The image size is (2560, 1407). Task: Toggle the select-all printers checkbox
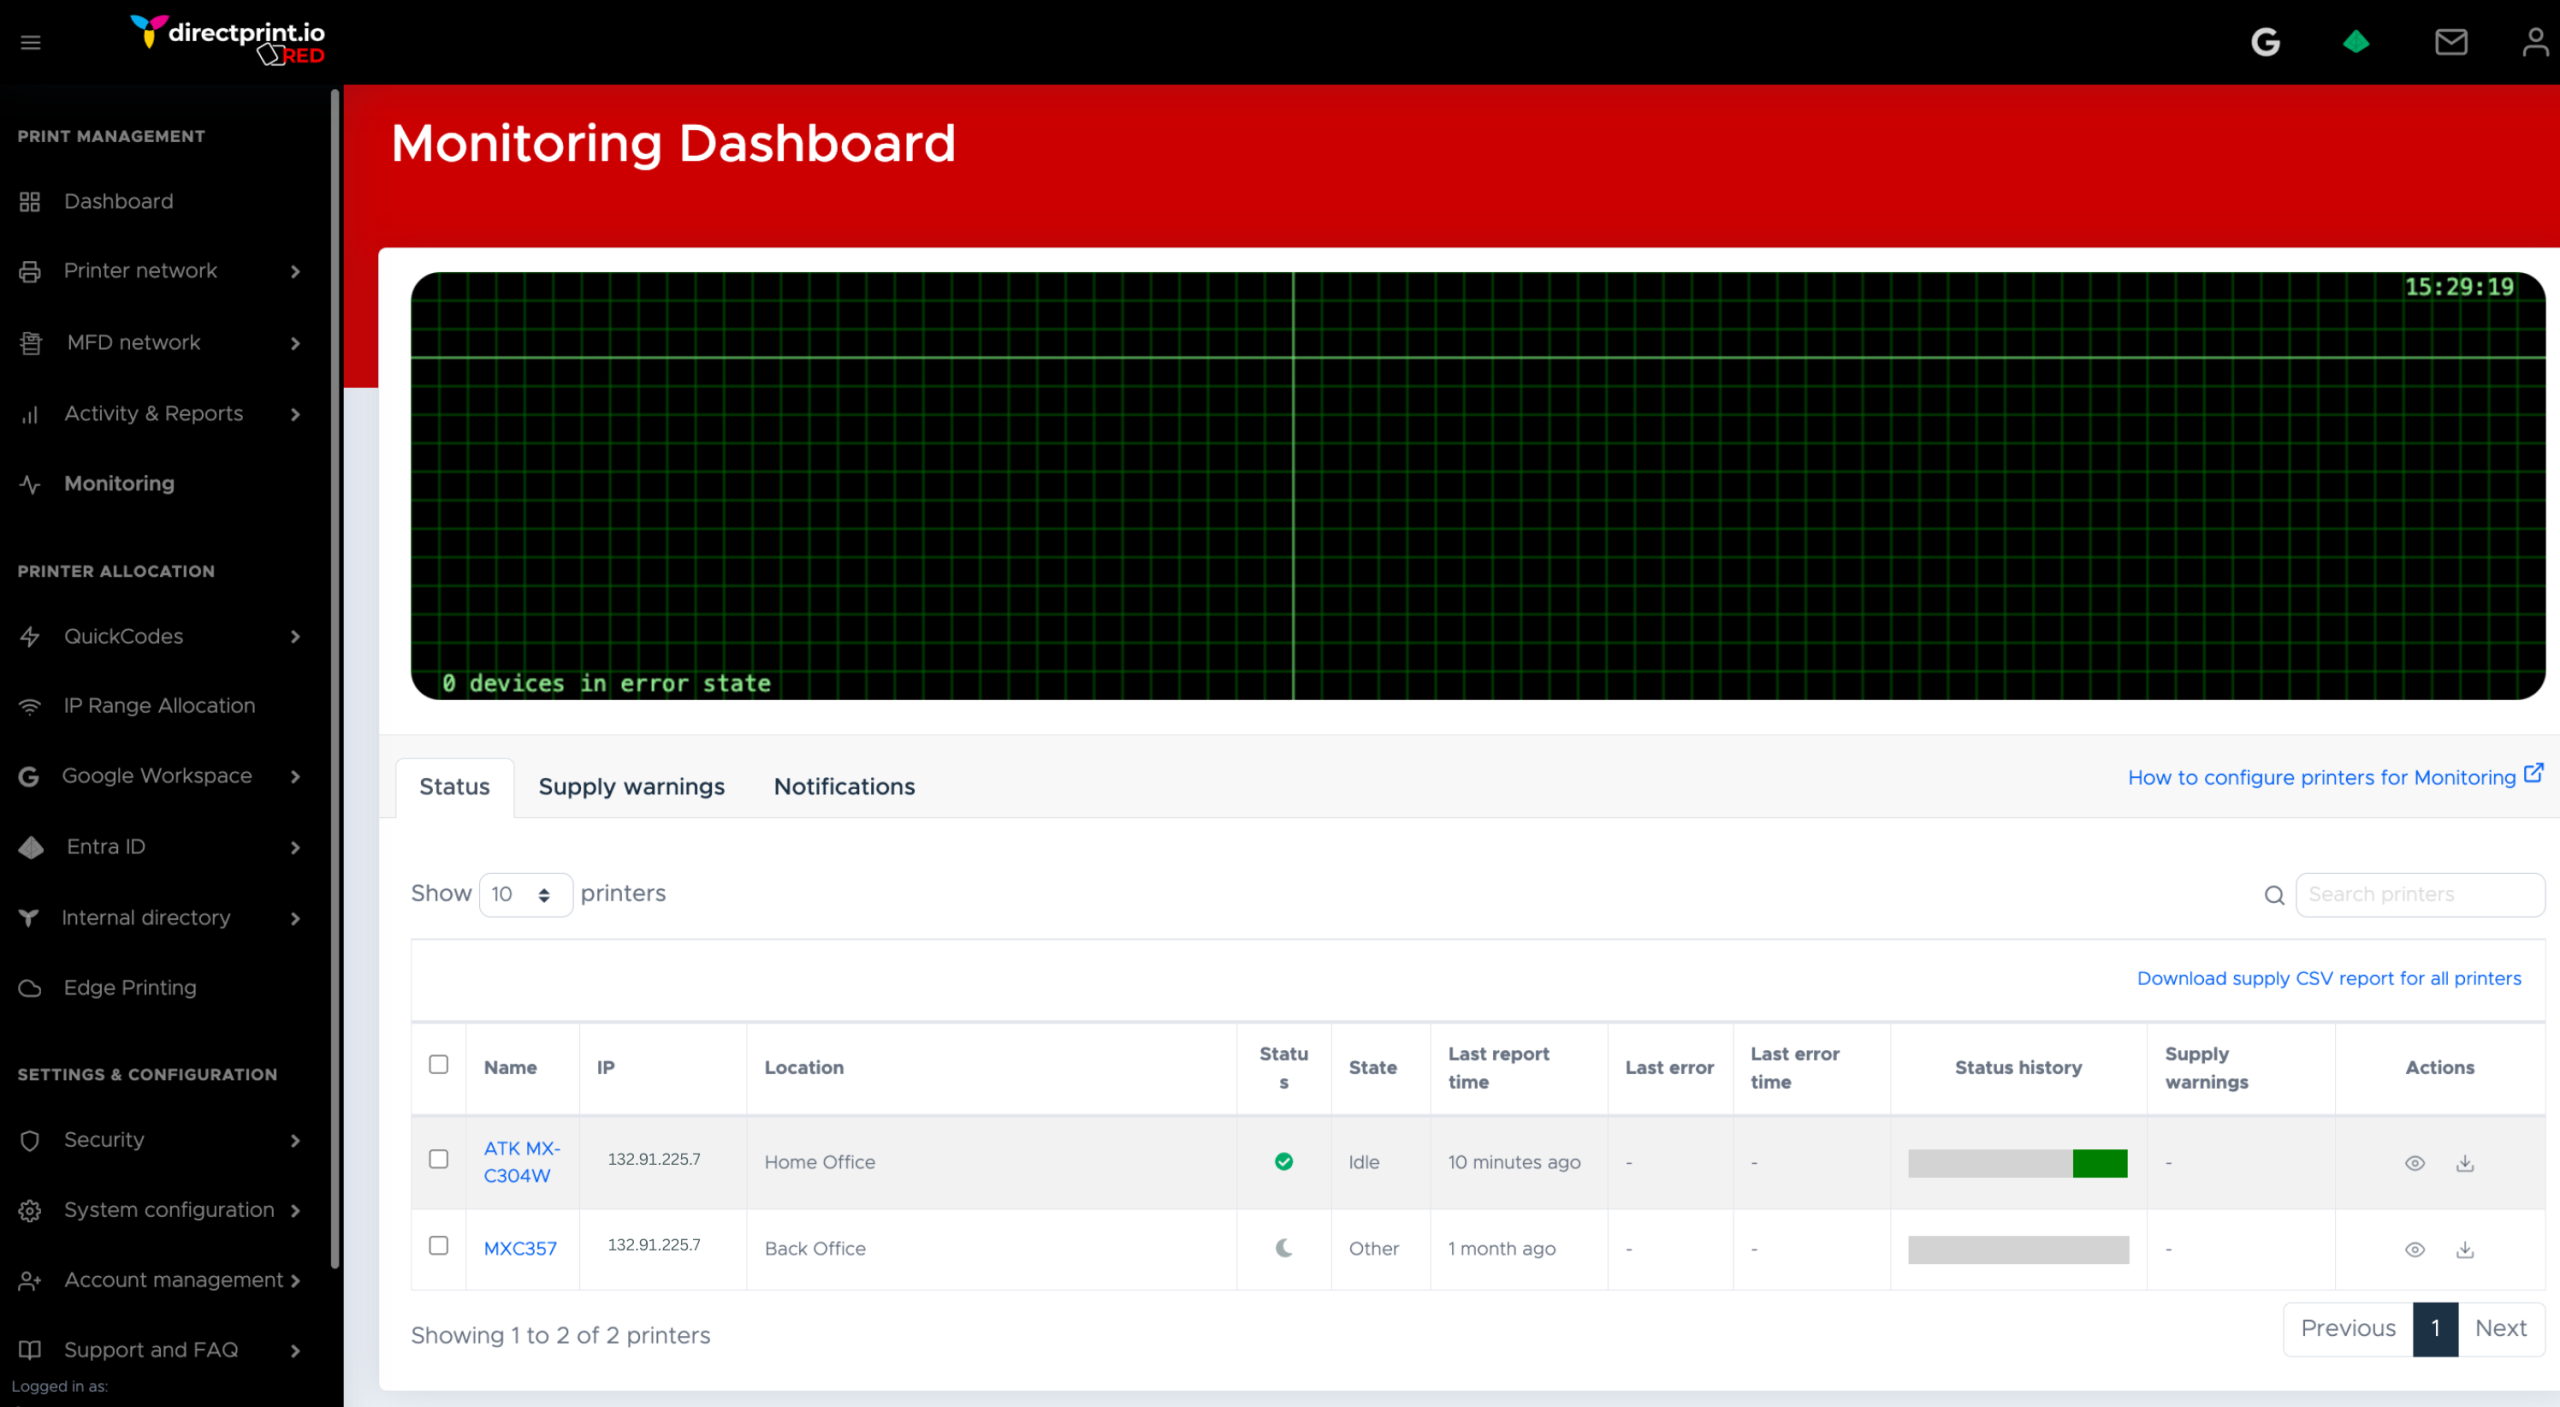point(438,1064)
